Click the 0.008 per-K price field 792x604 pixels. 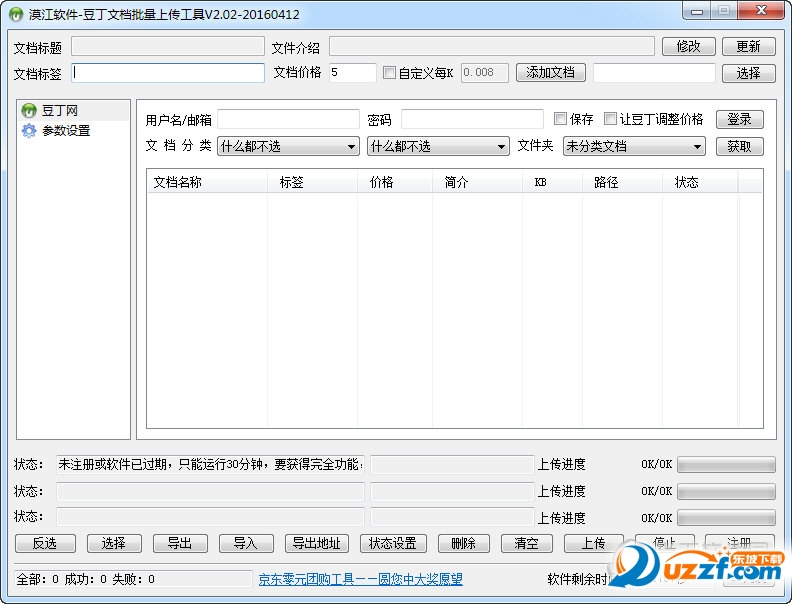tap(484, 73)
